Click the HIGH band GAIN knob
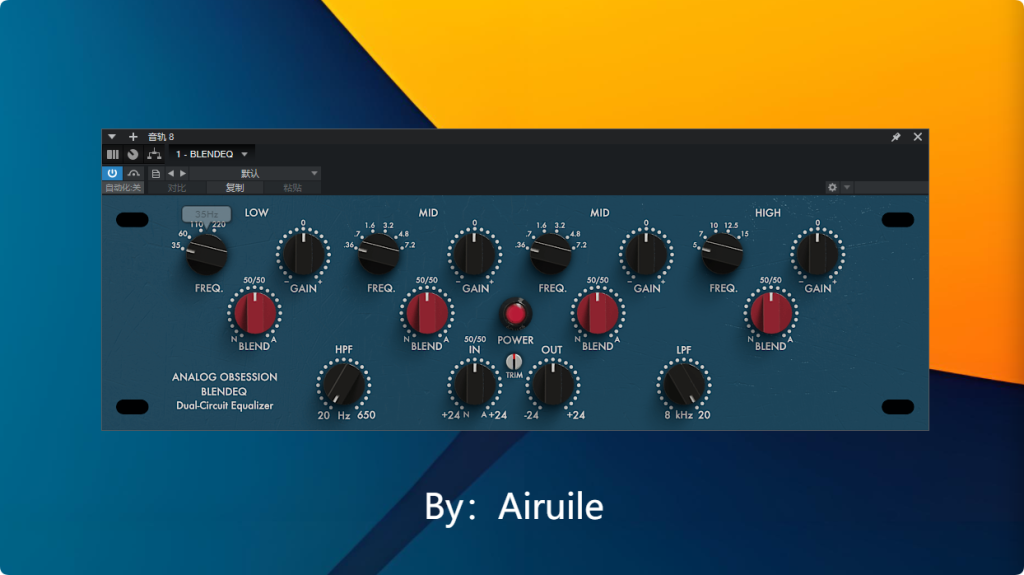 818,254
